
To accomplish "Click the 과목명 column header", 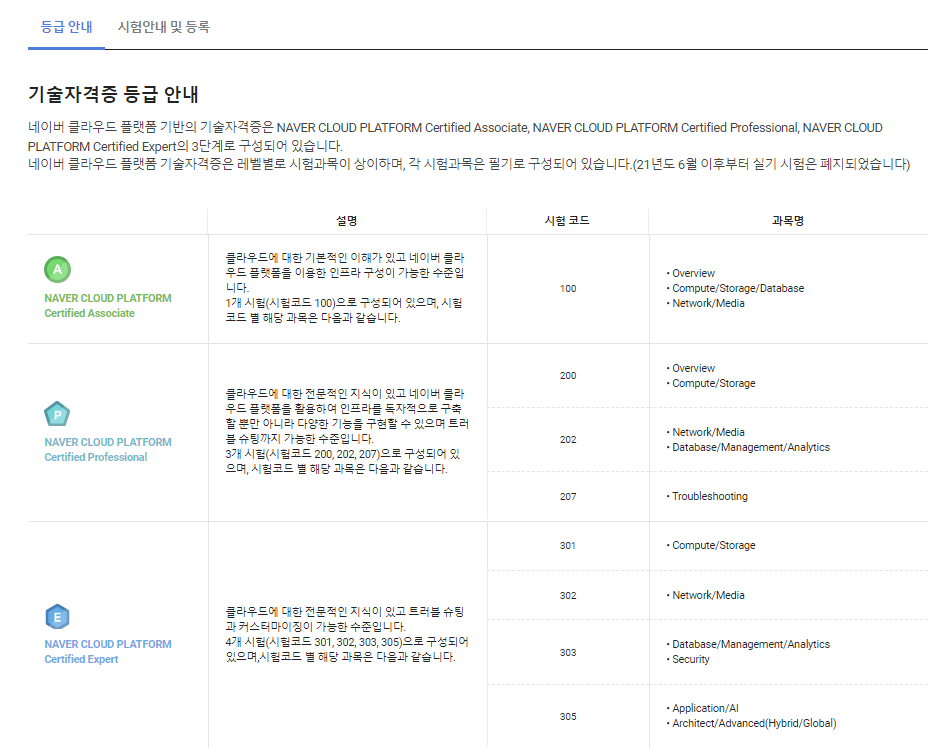I will 788,221.
